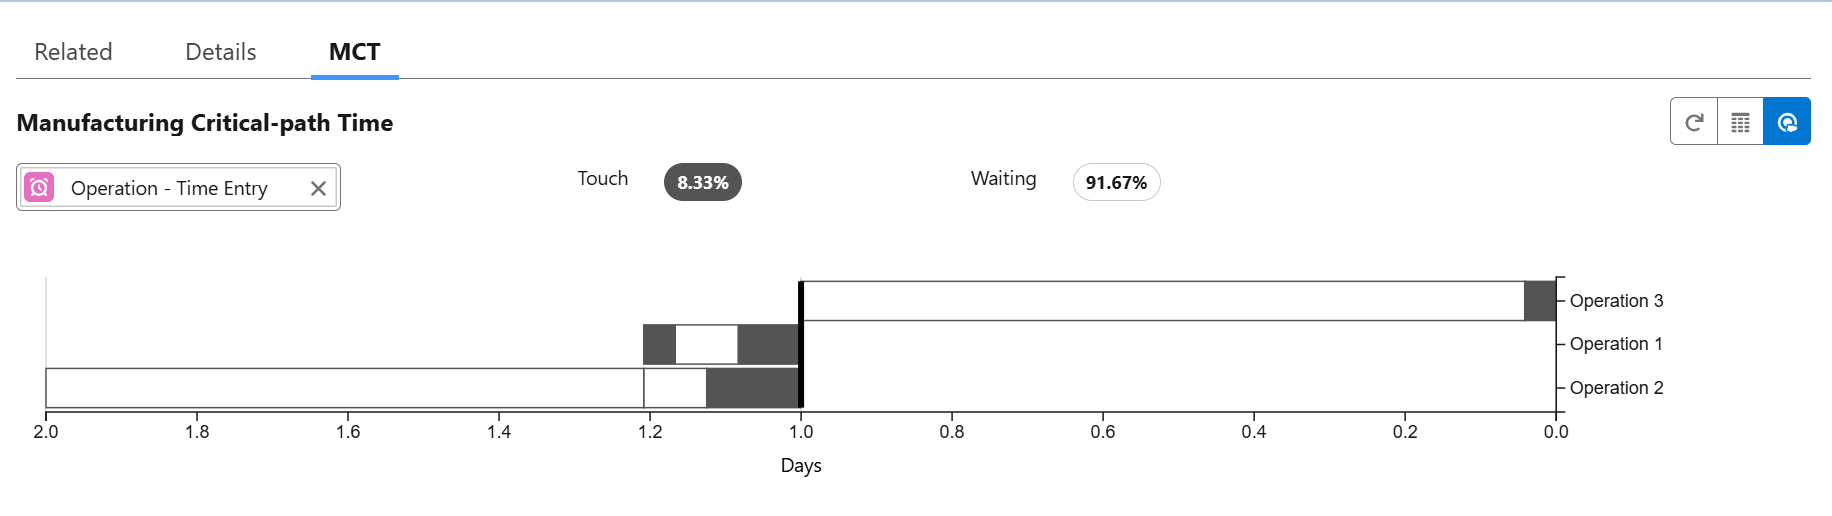This screenshot has height=516, width=1832.
Task: Select the MCT tab
Action: click(354, 52)
